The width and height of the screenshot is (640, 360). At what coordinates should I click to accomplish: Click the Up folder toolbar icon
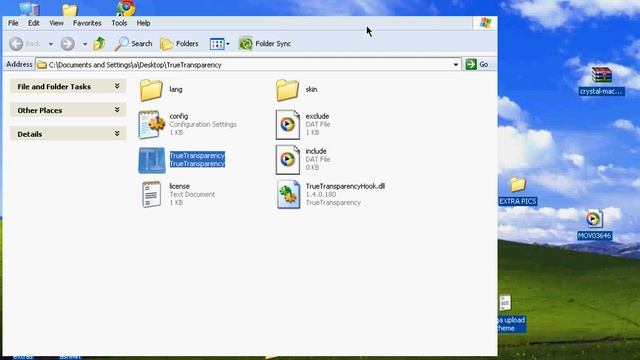[99, 43]
